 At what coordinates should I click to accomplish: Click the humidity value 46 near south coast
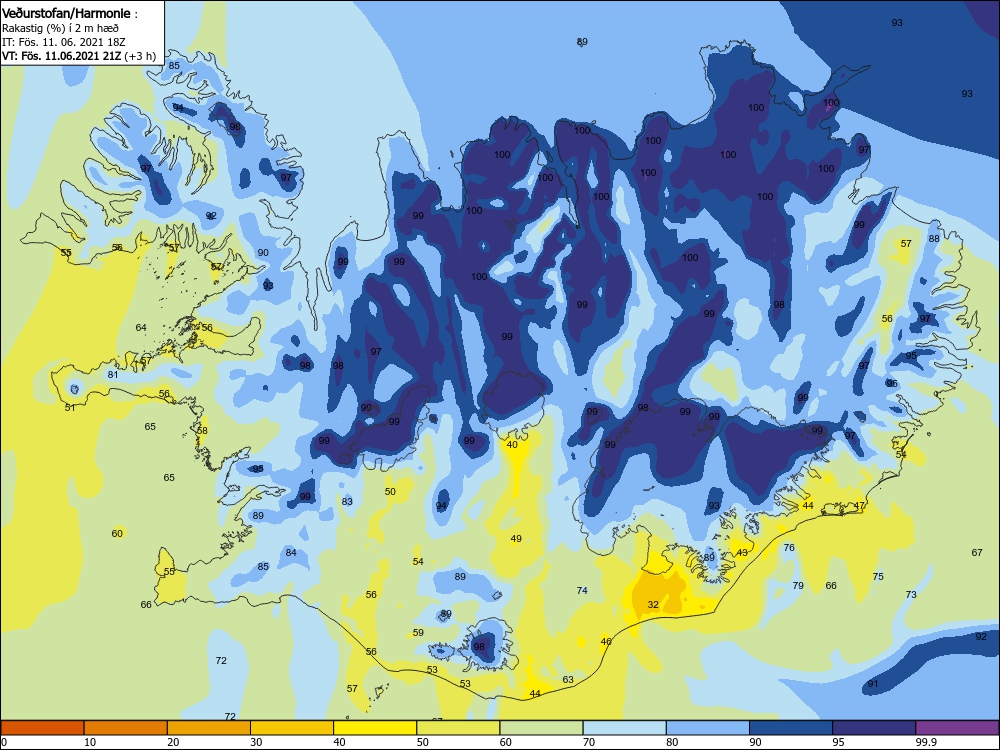pyautogui.click(x=606, y=642)
